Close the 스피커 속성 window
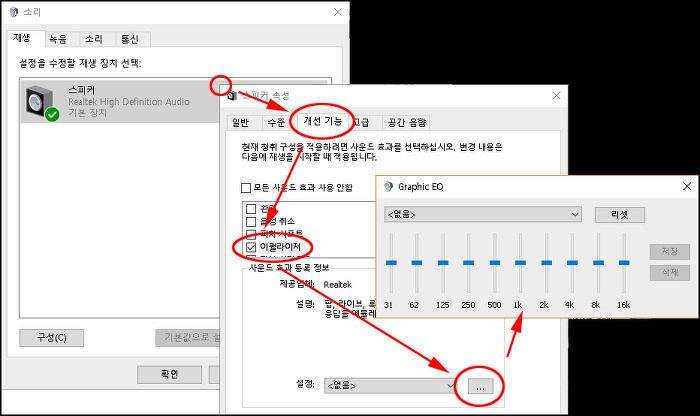 556,96
